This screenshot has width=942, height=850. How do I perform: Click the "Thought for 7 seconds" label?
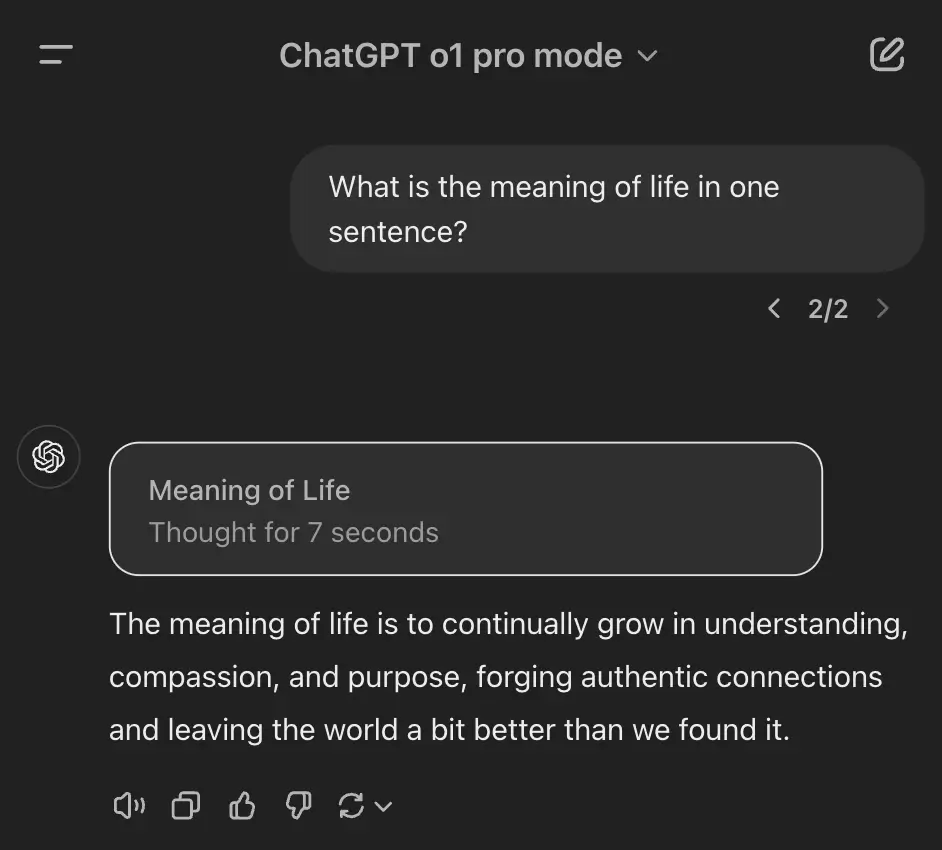[293, 532]
